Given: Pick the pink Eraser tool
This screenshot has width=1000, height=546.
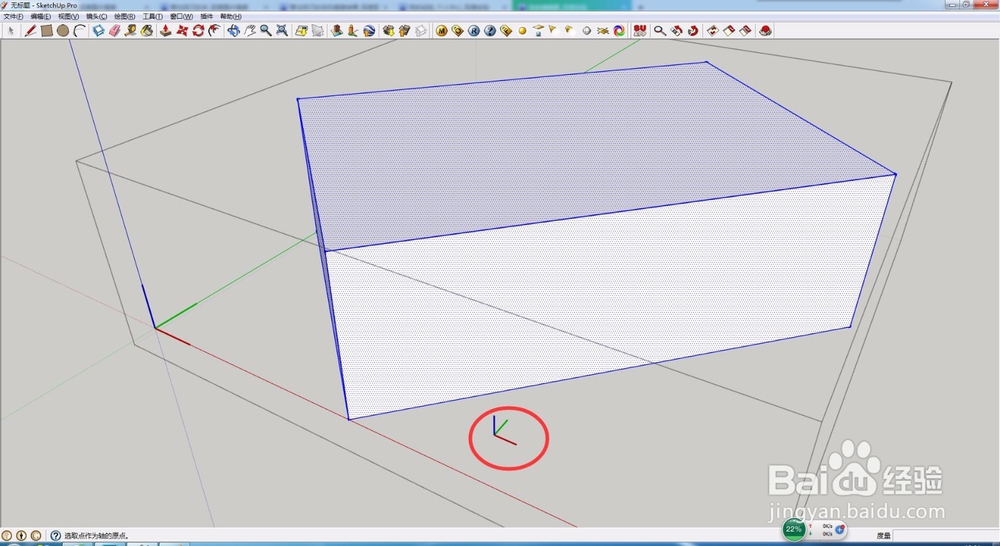Looking at the screenshot, I should click(115, 31).
